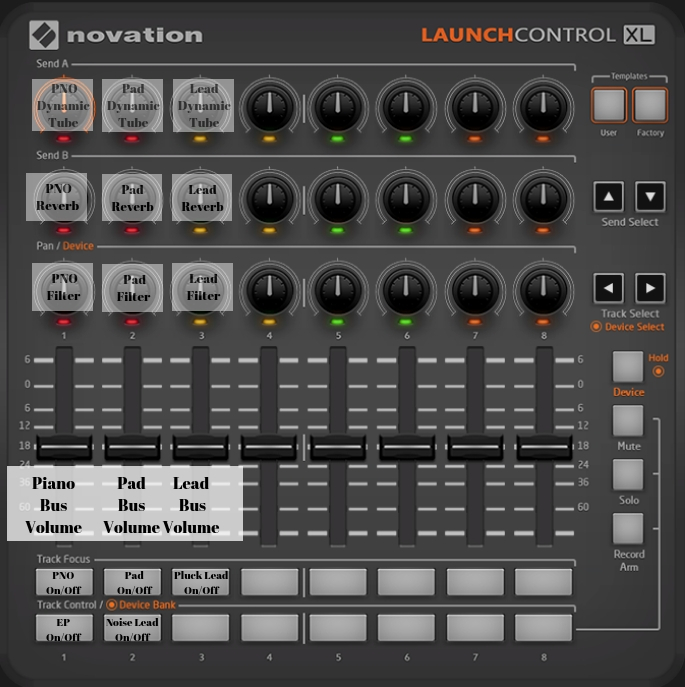685x687 pixels.
Task: Click Track Focus button of channel 5
Action: point(338,582)
